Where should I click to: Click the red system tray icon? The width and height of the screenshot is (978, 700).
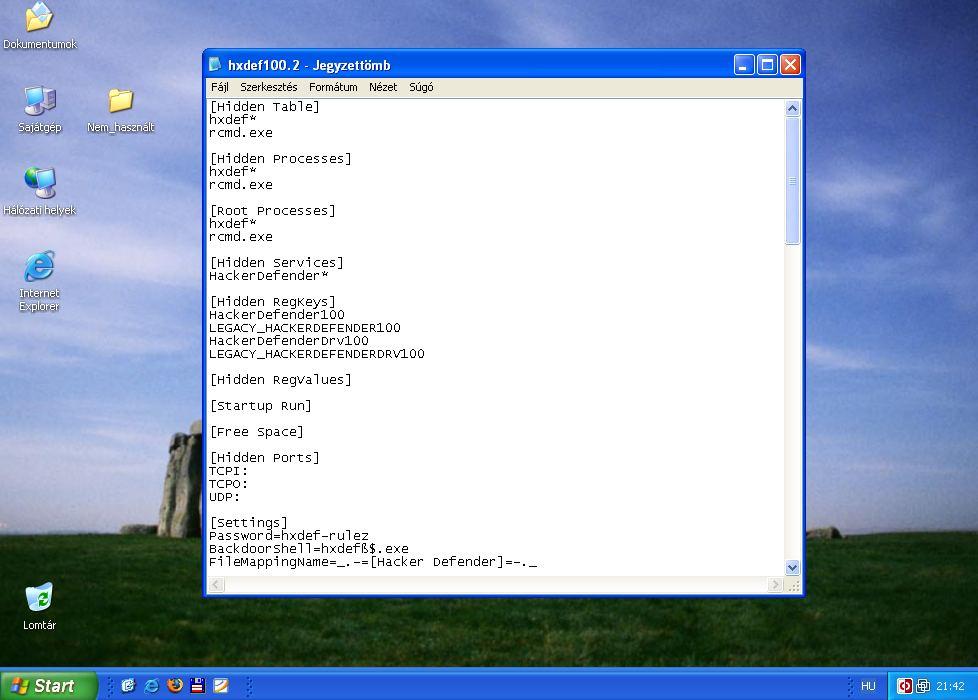point(904,686)
